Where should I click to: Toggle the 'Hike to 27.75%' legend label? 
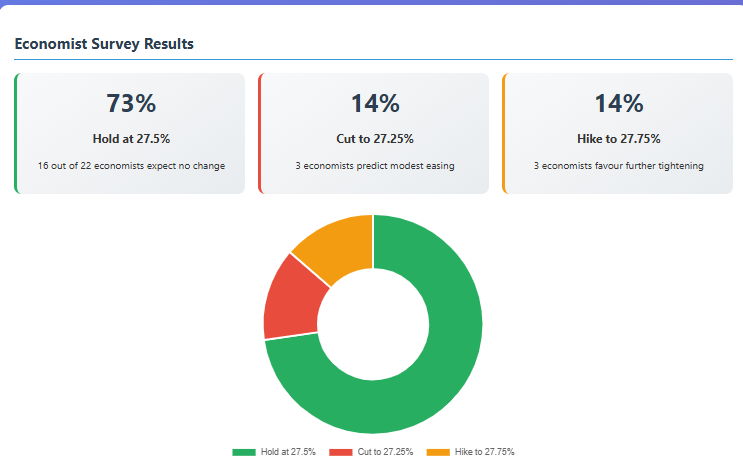tap(484, 452)
